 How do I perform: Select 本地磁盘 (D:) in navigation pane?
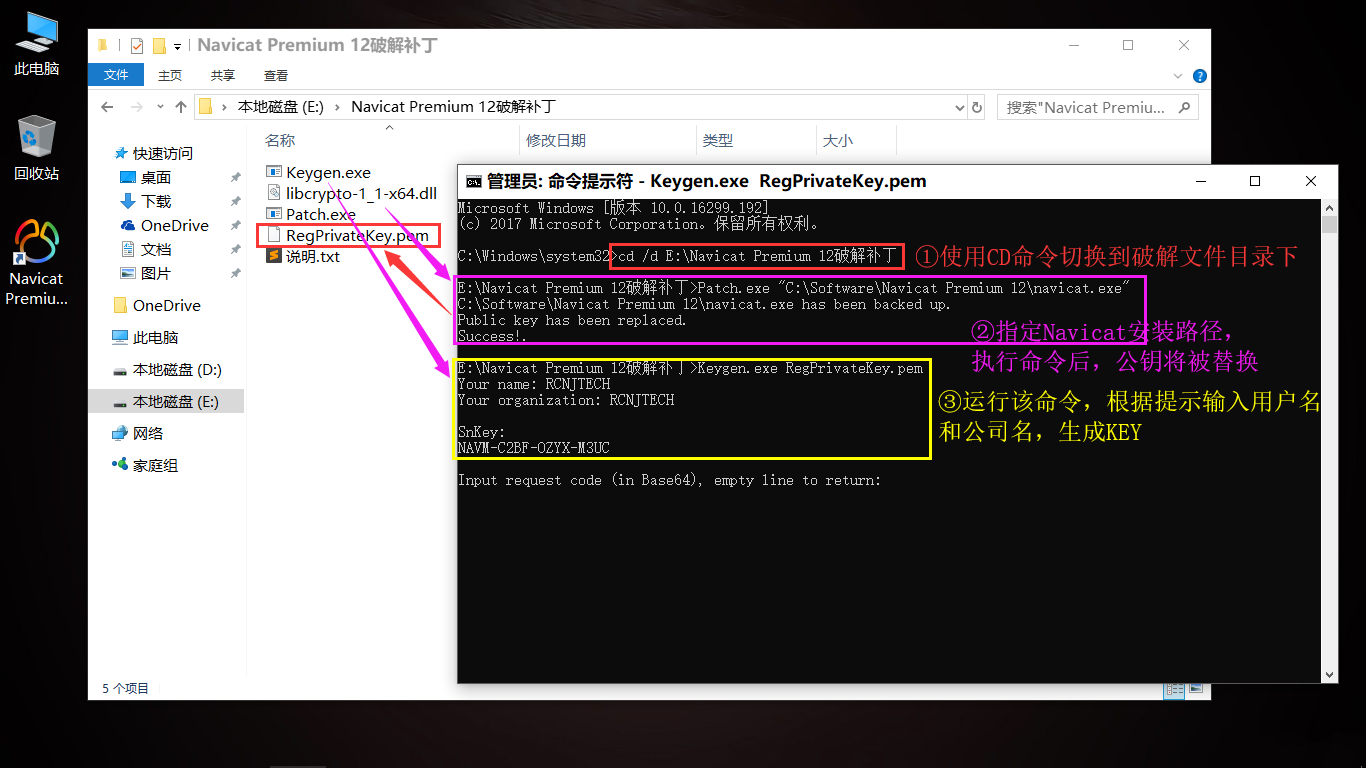(177, 369)
